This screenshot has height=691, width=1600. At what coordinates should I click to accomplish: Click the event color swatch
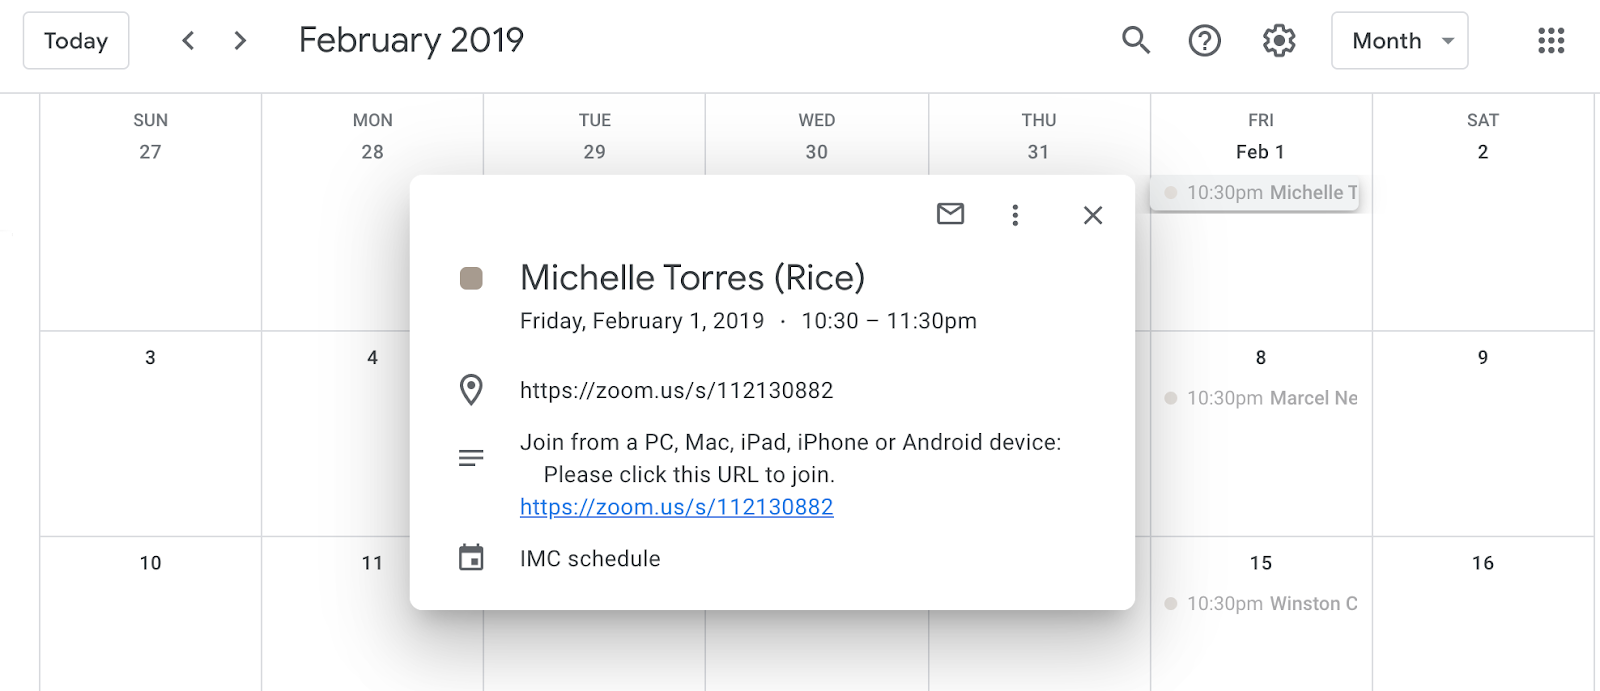click(471, 278)
